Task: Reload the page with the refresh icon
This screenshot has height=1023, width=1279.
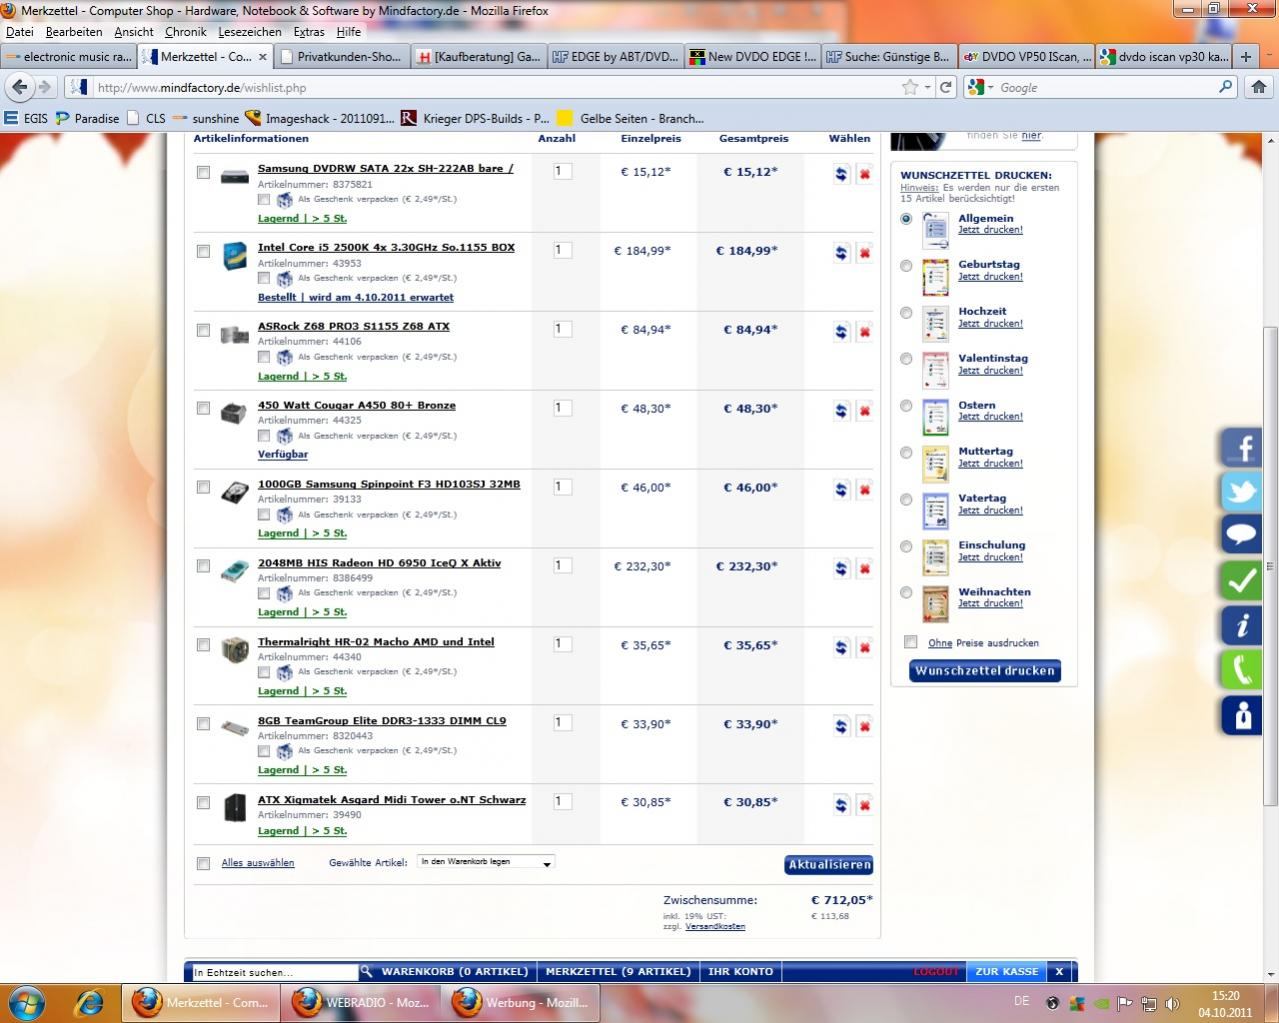Action: pos(945,87)
